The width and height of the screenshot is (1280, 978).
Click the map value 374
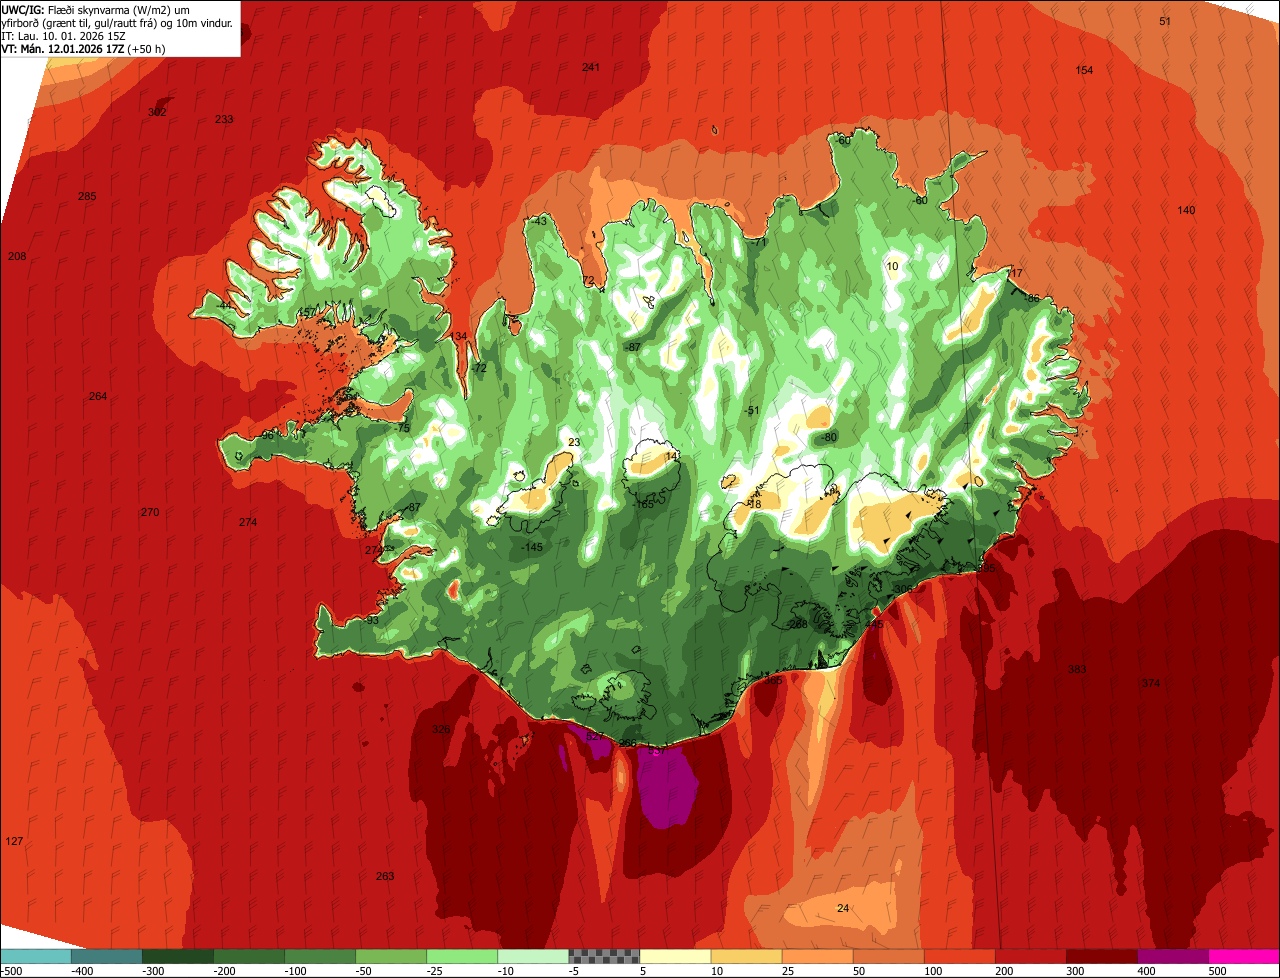point(1151,683)
